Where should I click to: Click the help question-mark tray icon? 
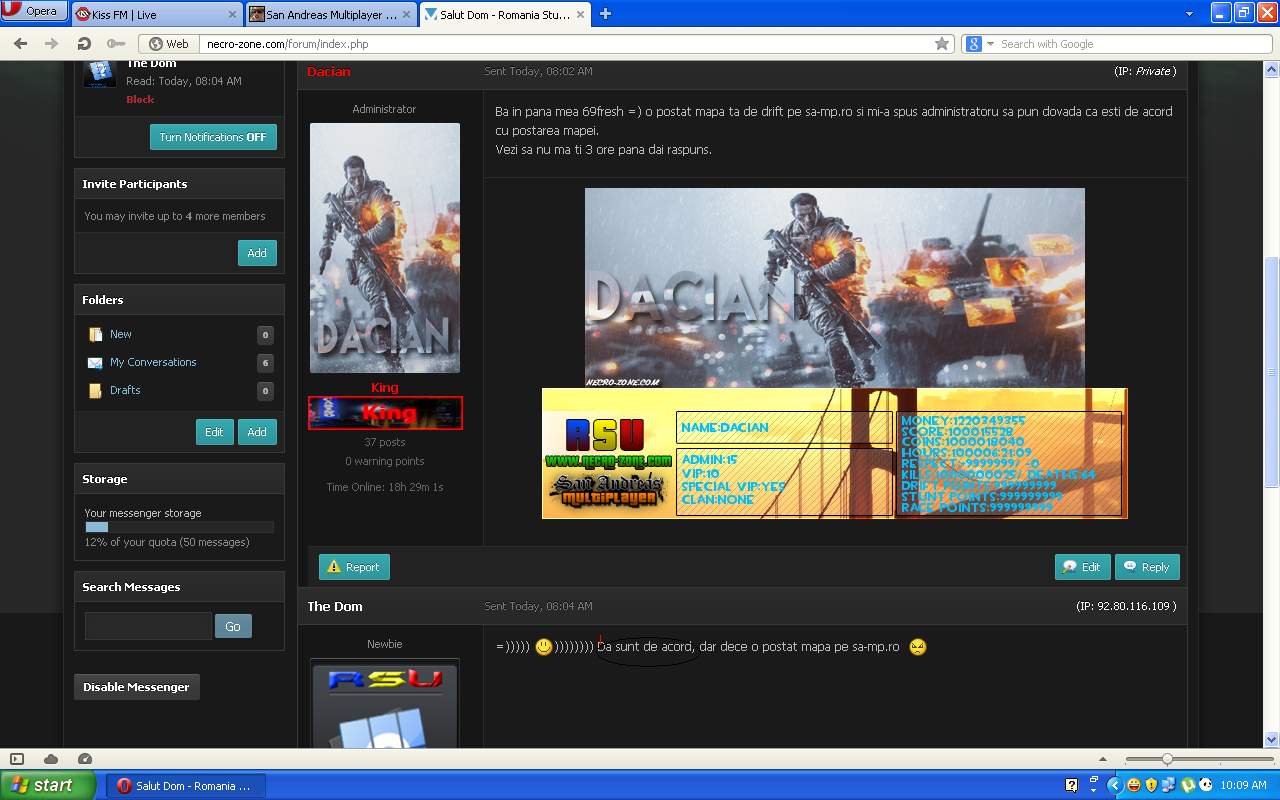pos(1072,785)
